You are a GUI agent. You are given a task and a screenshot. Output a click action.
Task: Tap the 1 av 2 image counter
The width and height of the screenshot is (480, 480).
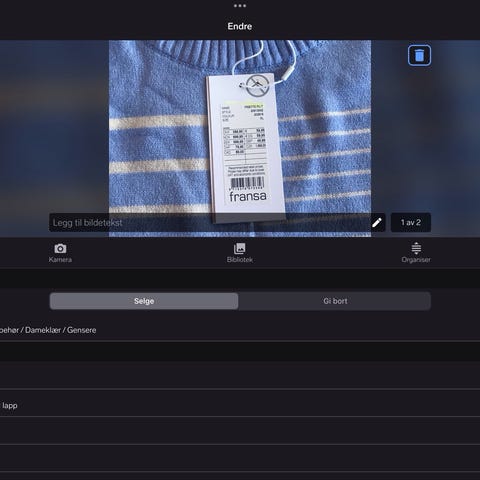pyautogui.click(x=411, y=223)
